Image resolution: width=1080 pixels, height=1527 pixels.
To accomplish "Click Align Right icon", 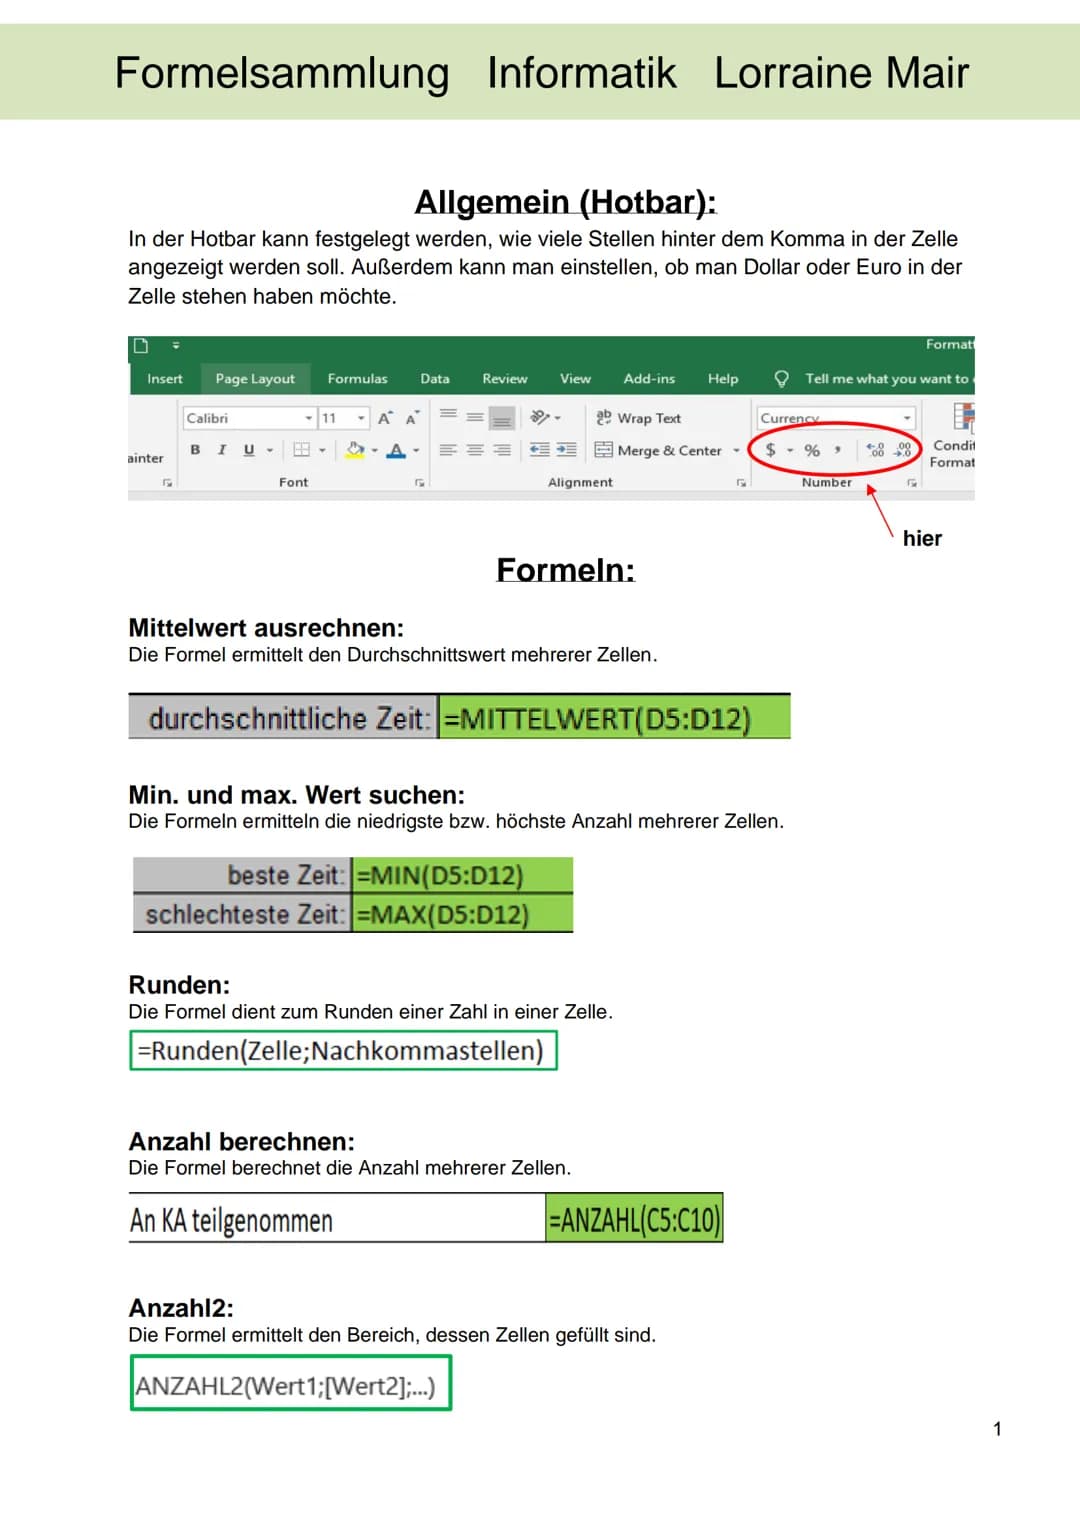I will 502,450.
